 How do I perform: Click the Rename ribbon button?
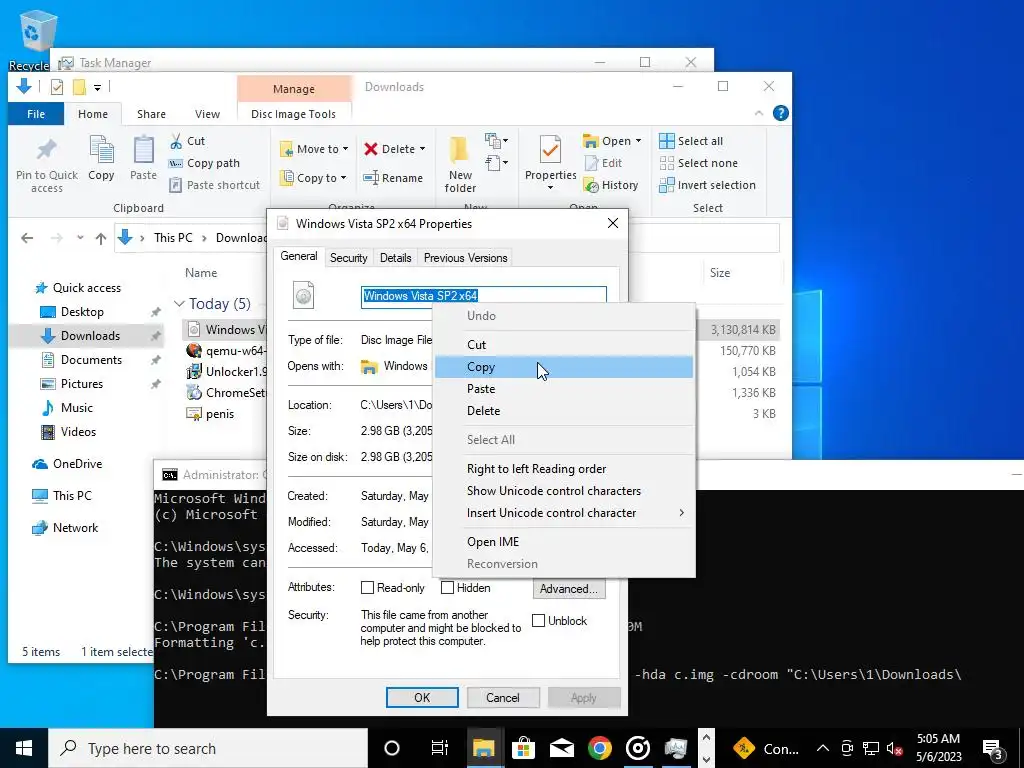coord(393,178)
